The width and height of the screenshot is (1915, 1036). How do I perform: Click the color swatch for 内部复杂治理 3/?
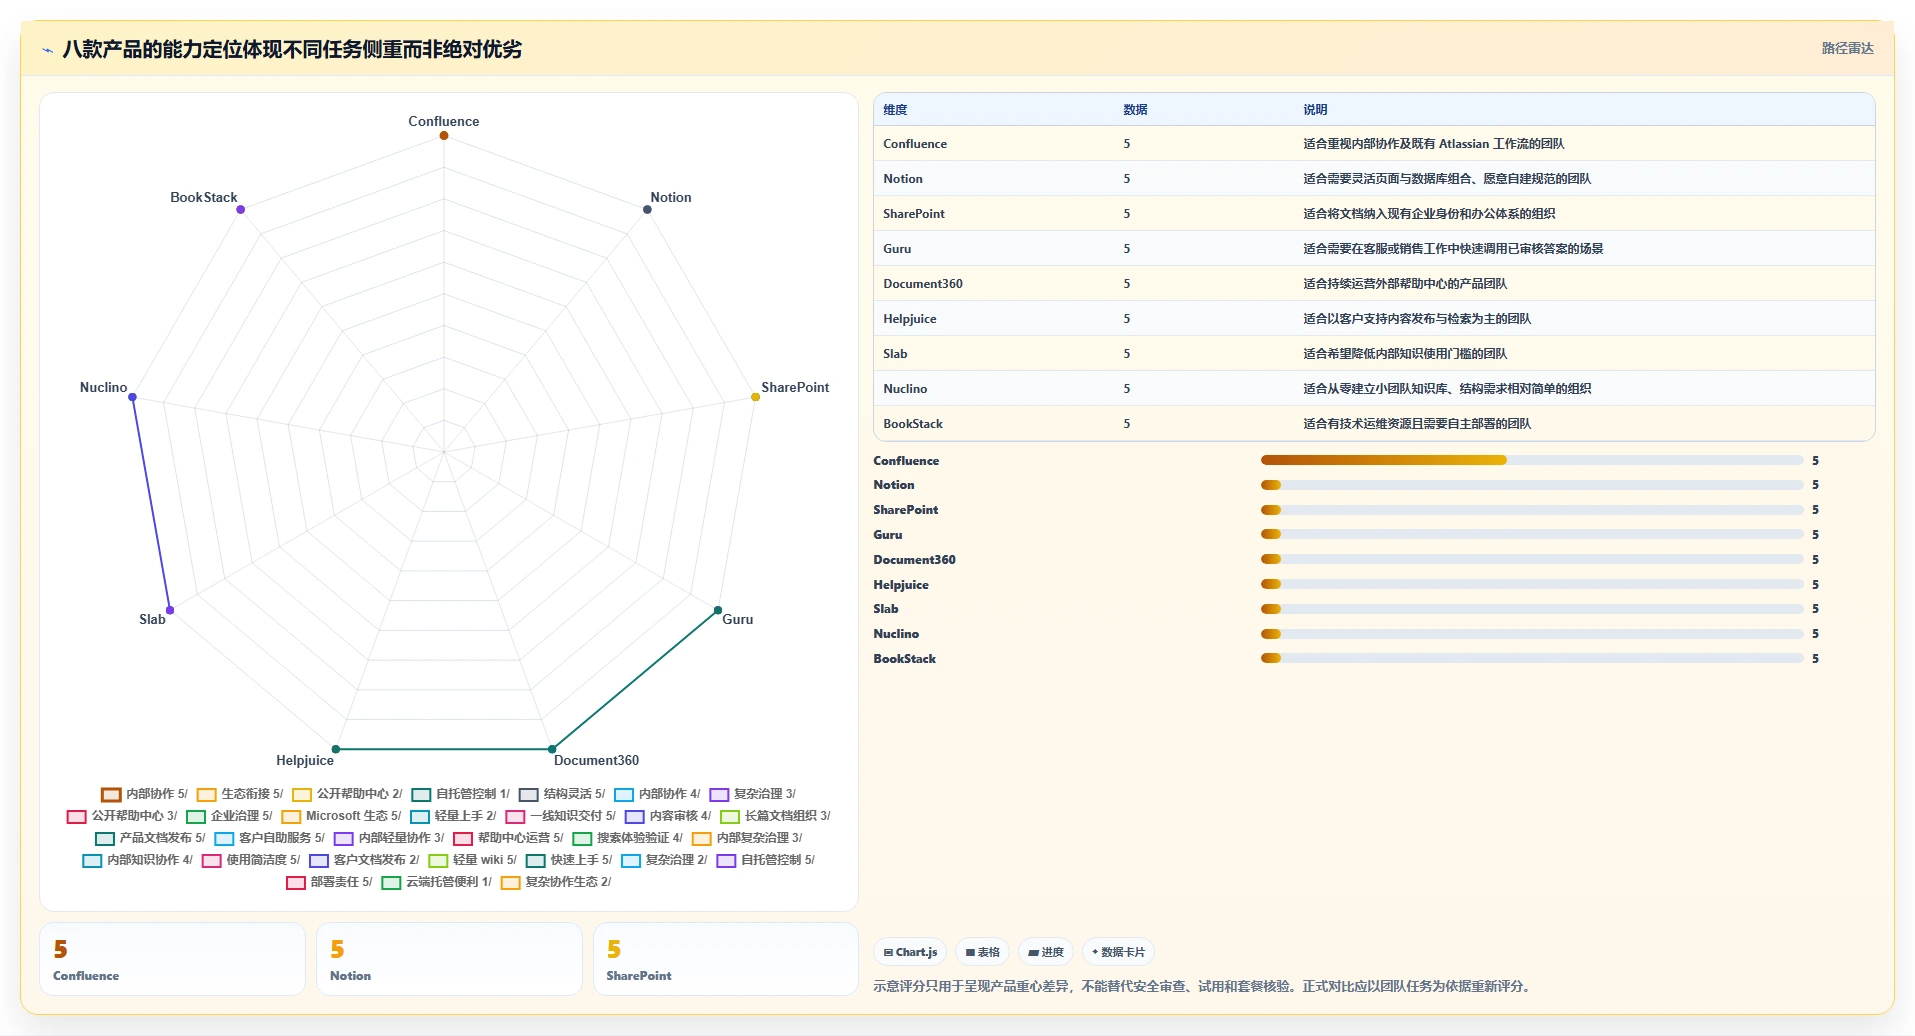click(702, 839)
